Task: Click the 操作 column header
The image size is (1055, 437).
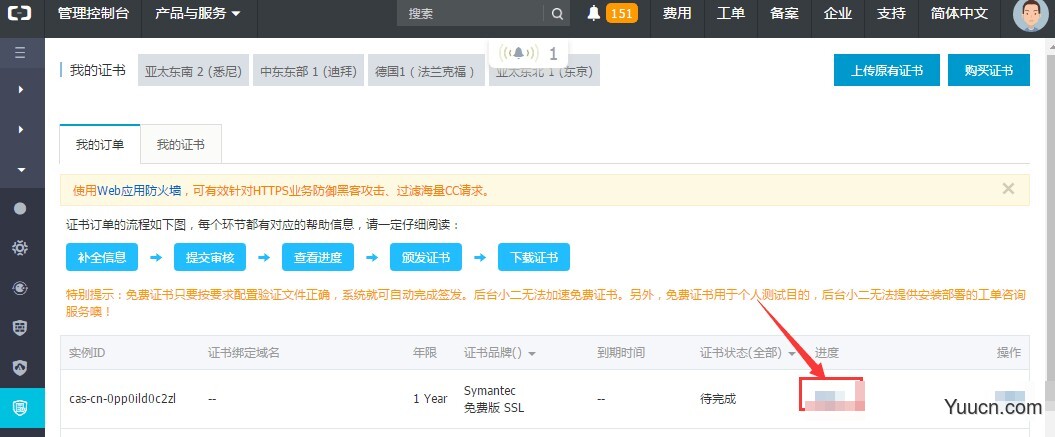Action: pyautogui.click(x=1009, y=353)
